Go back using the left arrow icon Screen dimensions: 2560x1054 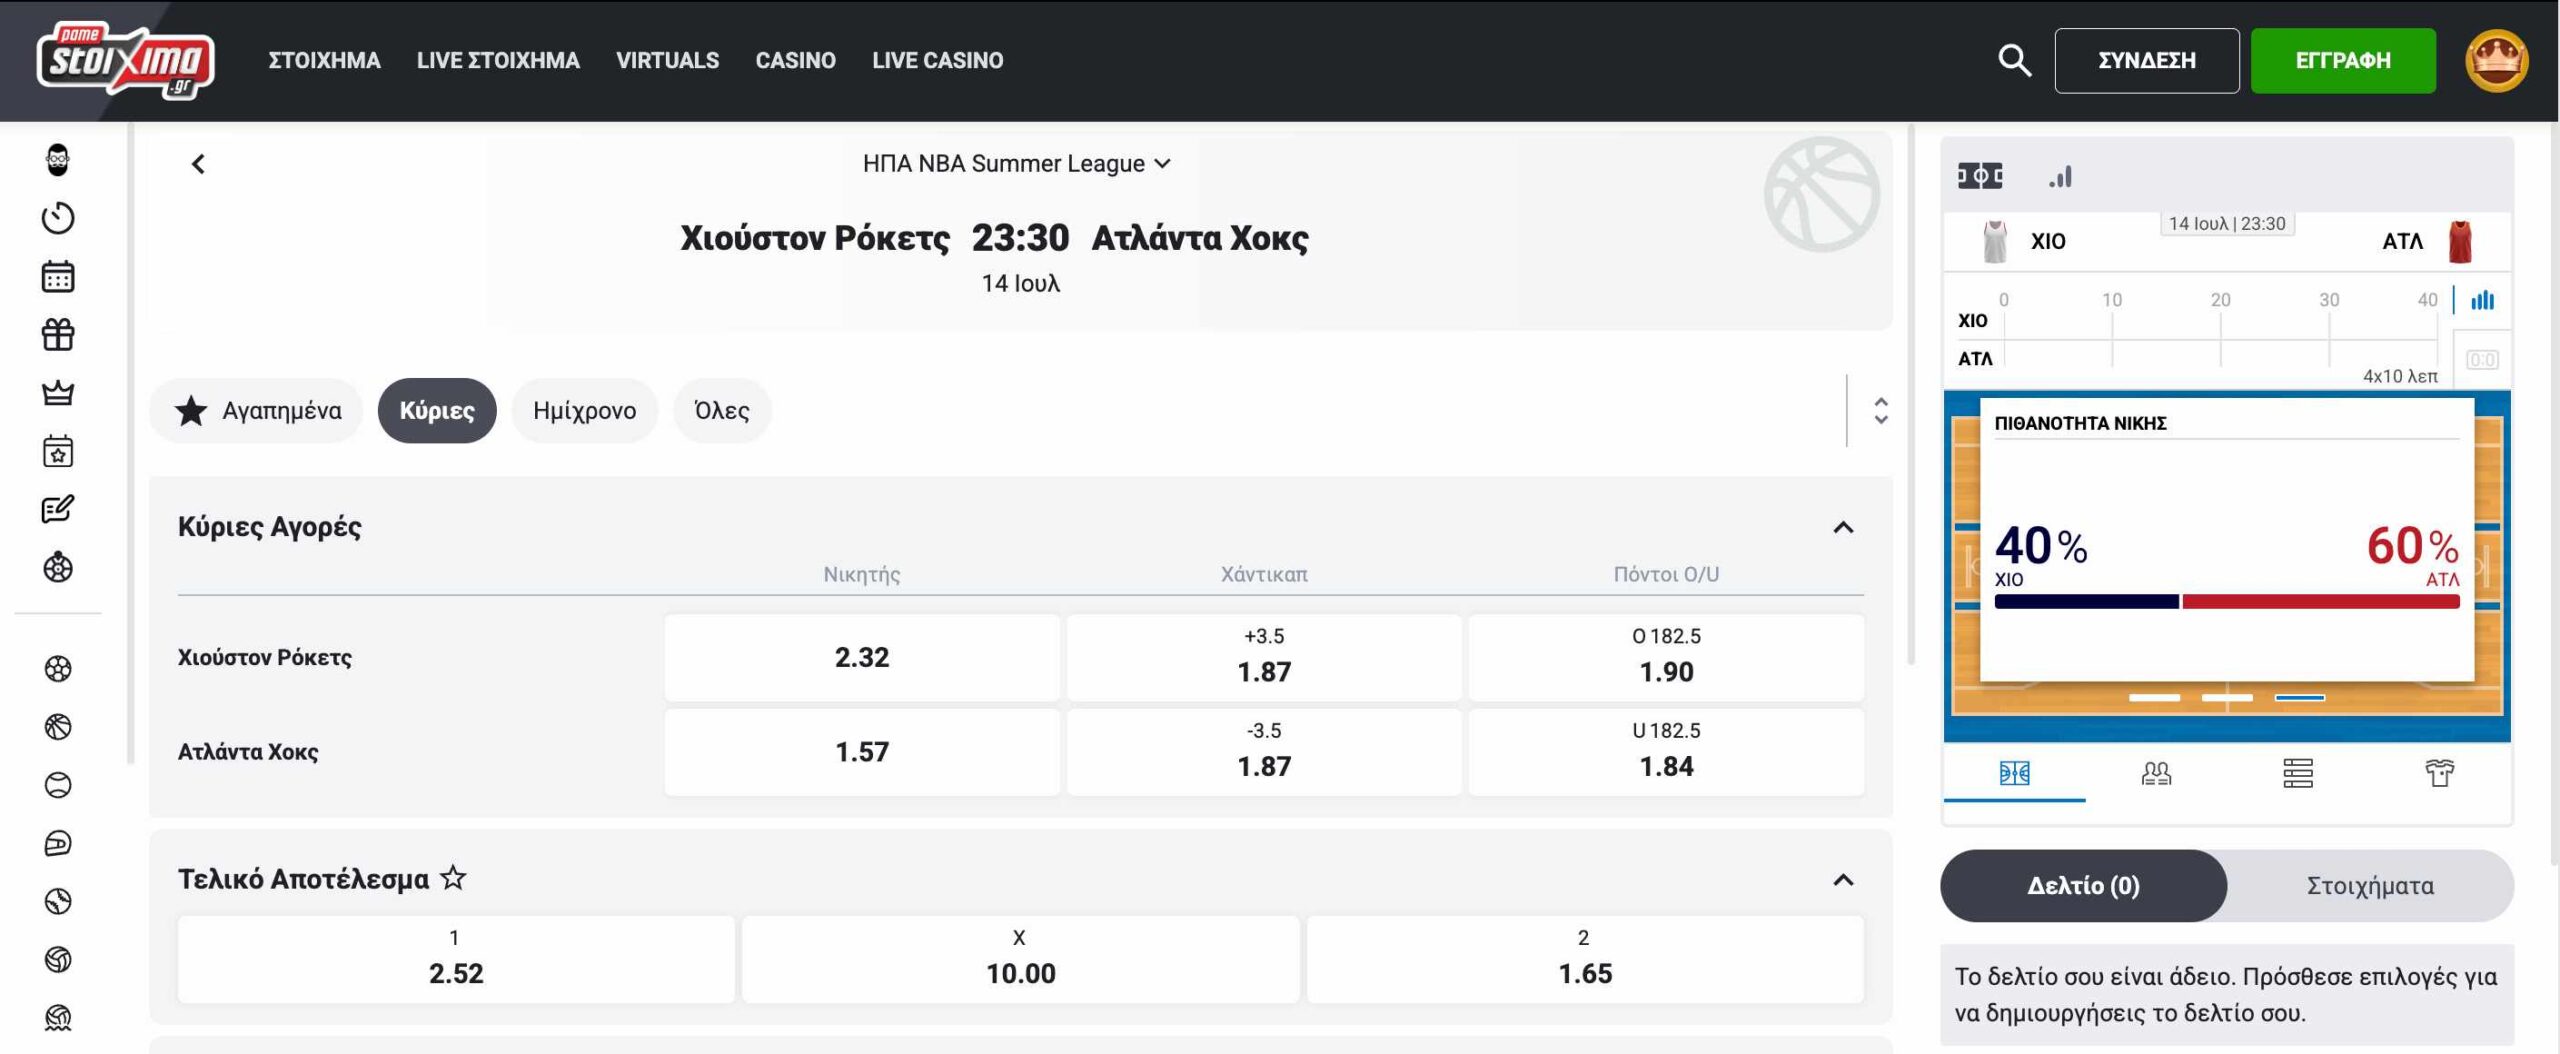198,164
